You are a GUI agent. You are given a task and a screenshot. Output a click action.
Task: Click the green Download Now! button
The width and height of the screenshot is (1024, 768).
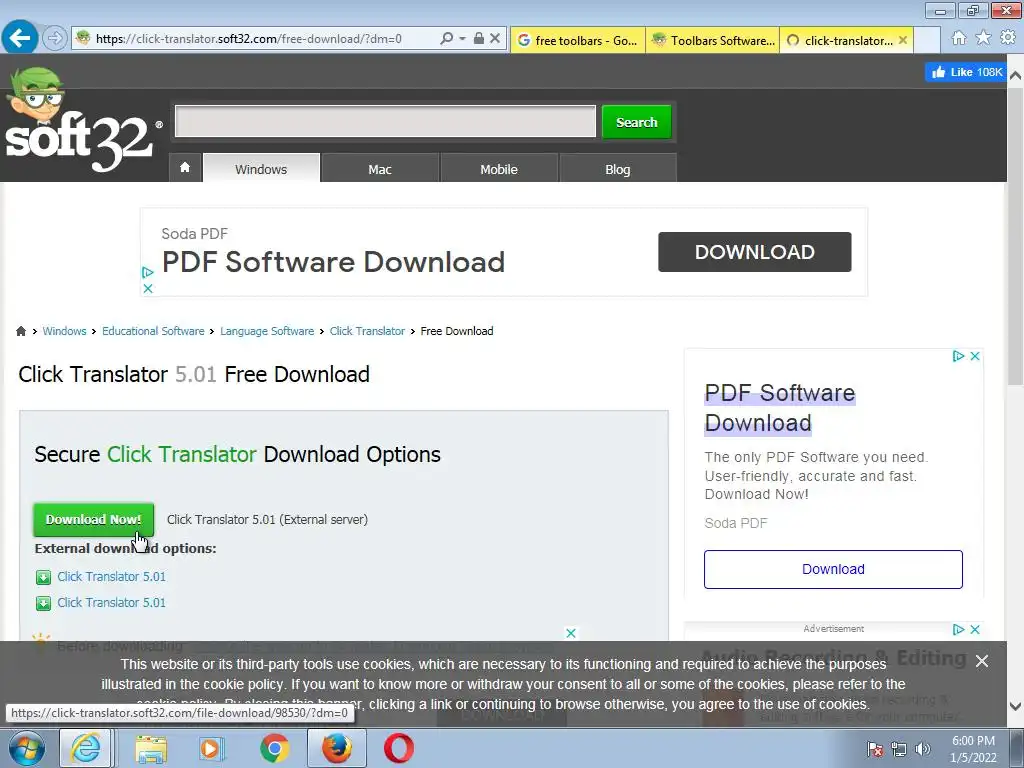tap(93, 519)
